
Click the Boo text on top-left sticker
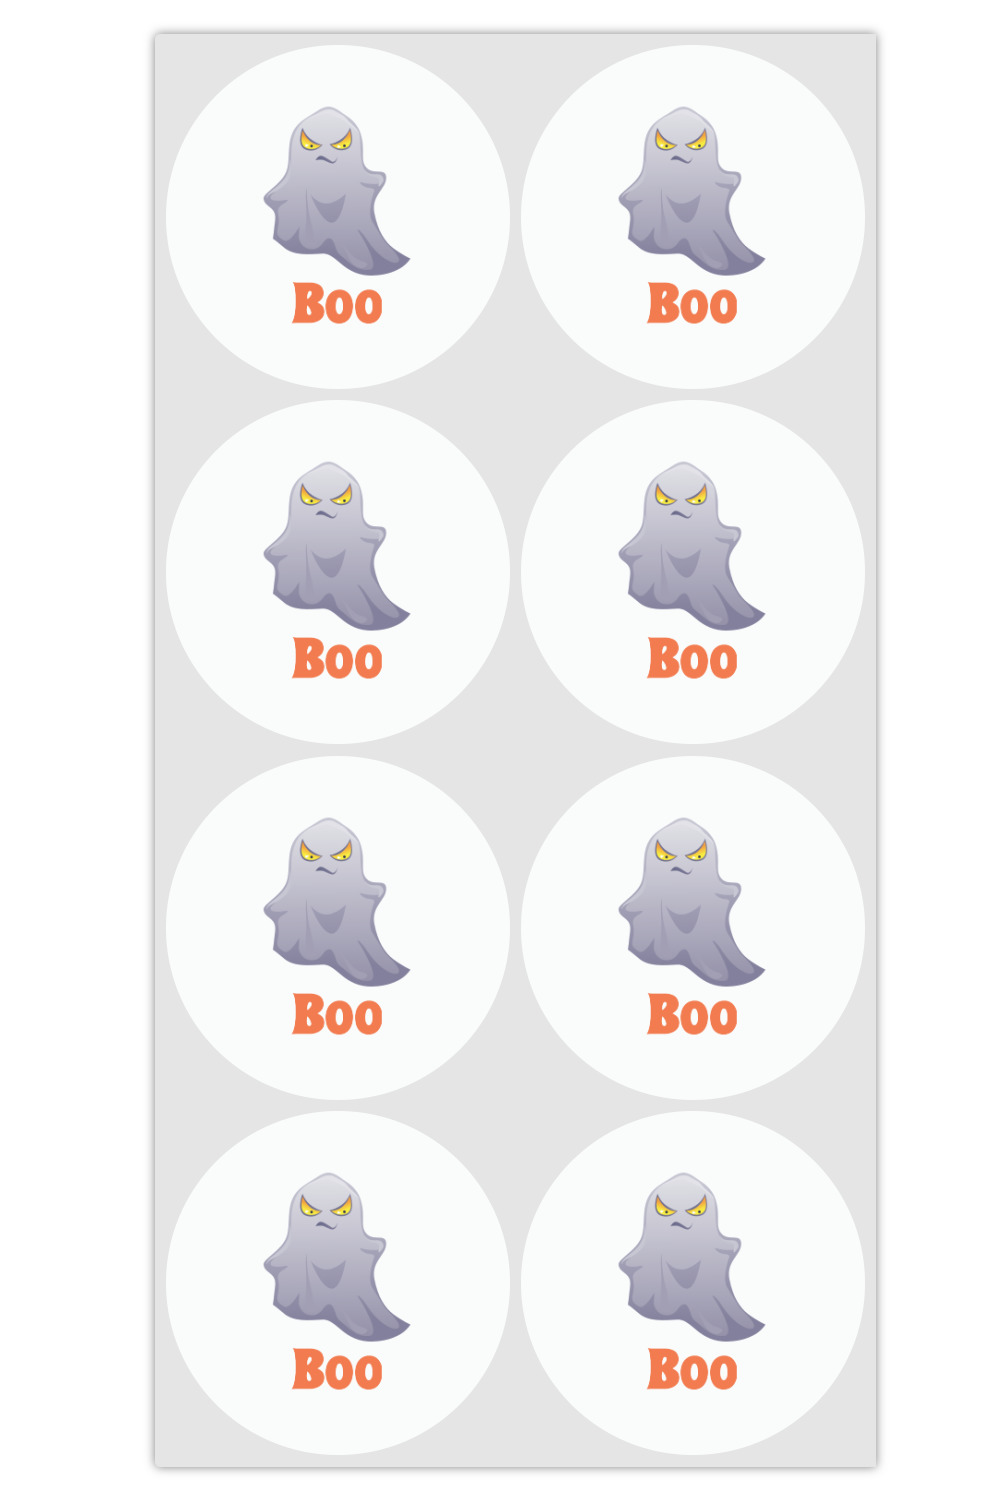click(337, 303)
